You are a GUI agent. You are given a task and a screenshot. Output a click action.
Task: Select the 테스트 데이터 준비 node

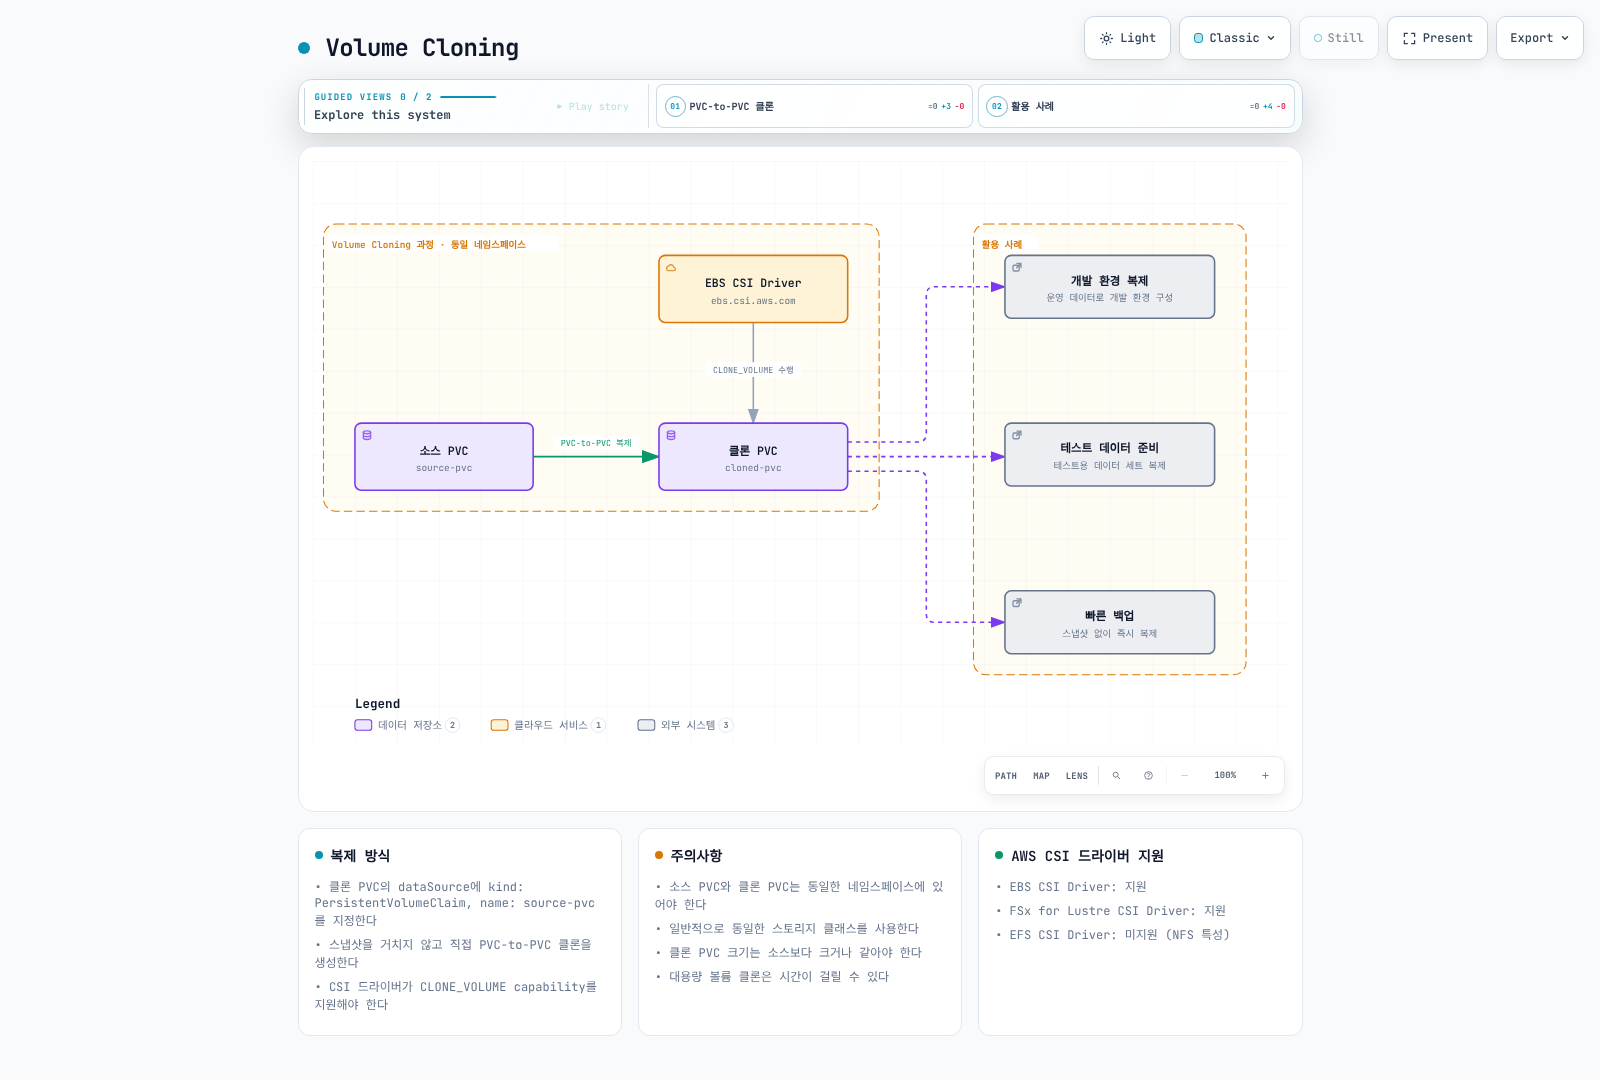pyautogui.click(x=1110, y=455)
